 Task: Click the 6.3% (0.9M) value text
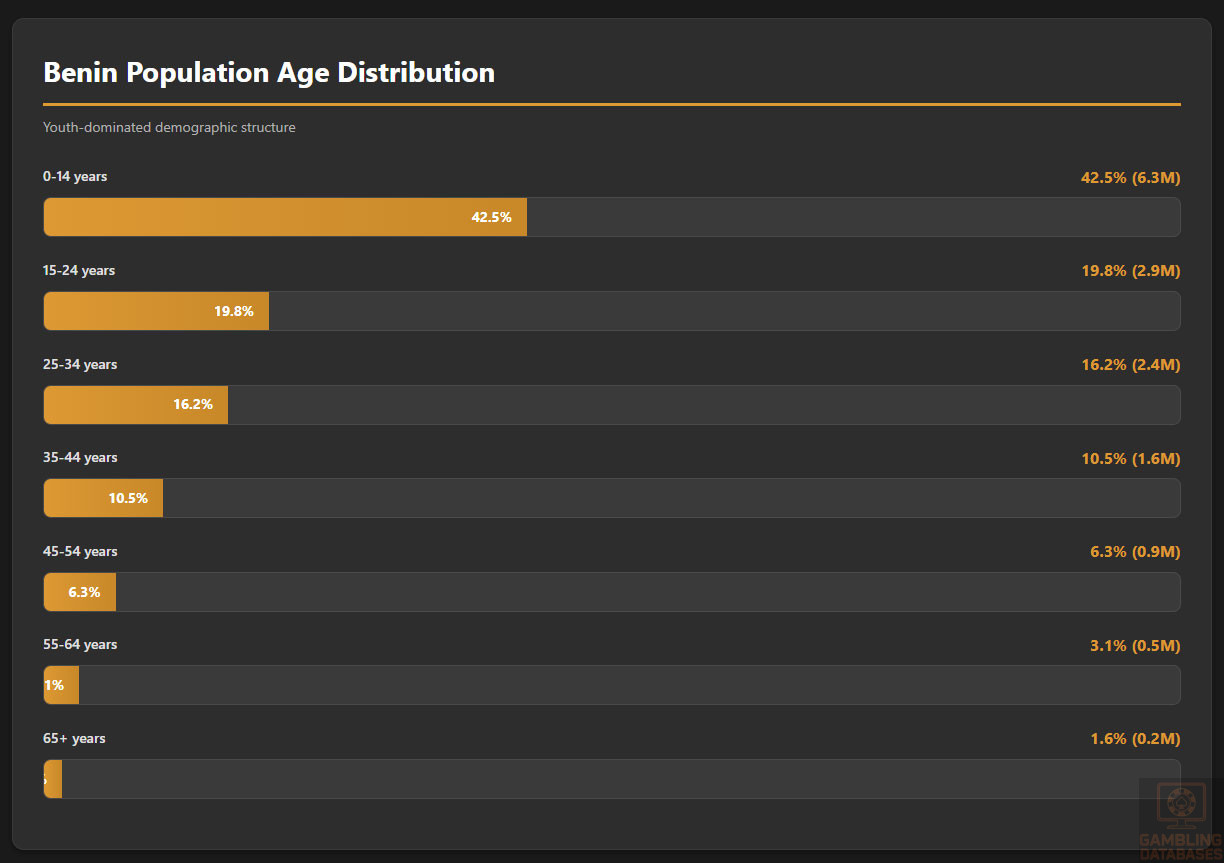click(x=1135, y=552)
